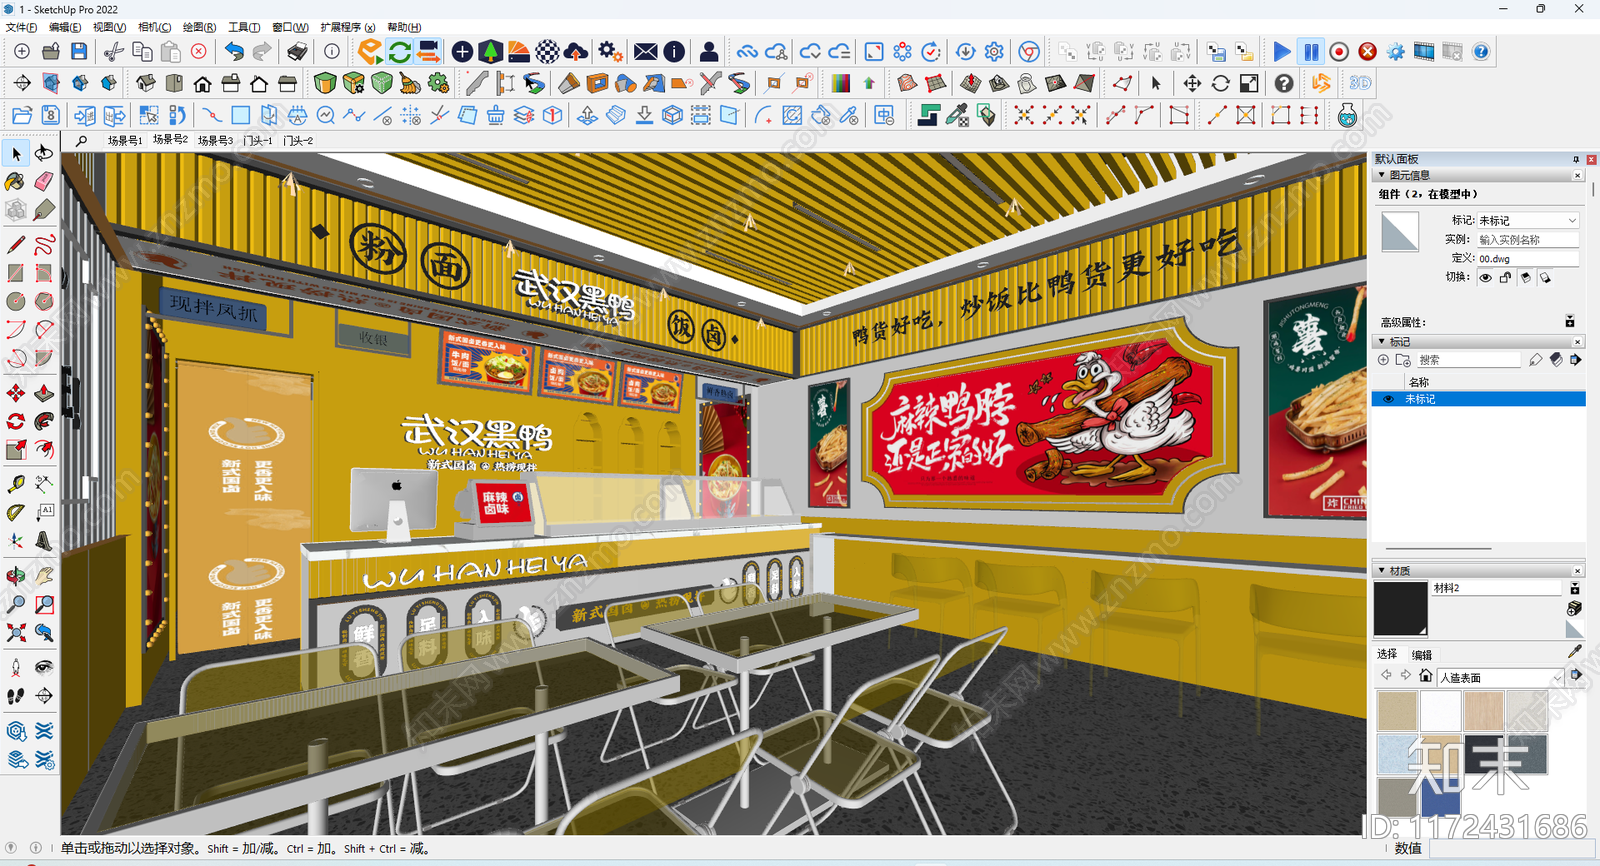Click the Undo arrow
The height and width of the screenshot is (866, 1600).
234,51
